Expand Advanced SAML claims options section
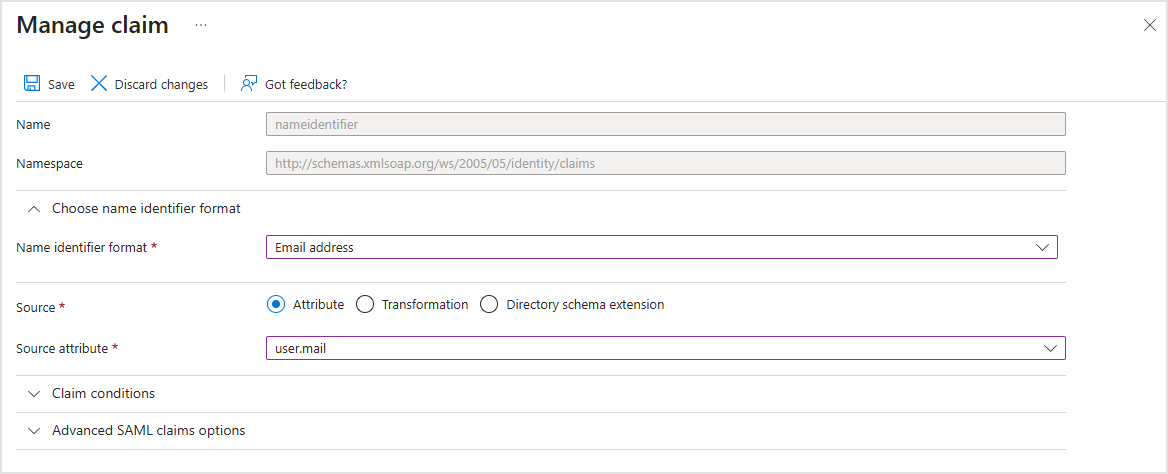The height and width of the screenshot is (474, 1168). point(136,431)
